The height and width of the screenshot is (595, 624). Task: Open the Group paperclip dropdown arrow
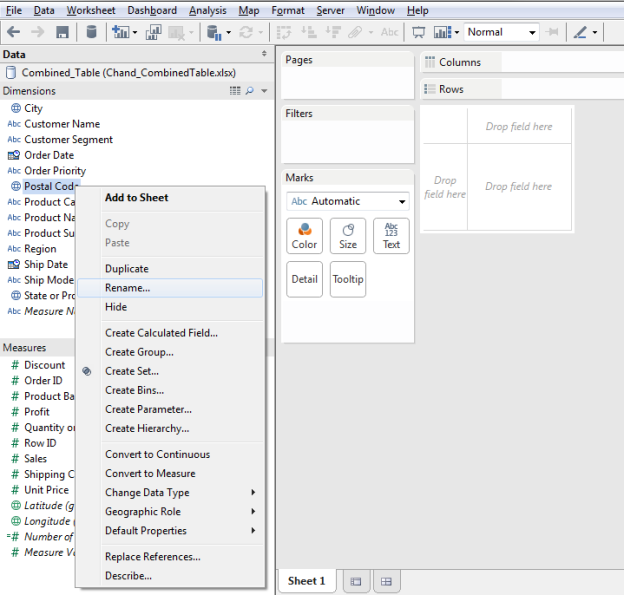(371, 33)
